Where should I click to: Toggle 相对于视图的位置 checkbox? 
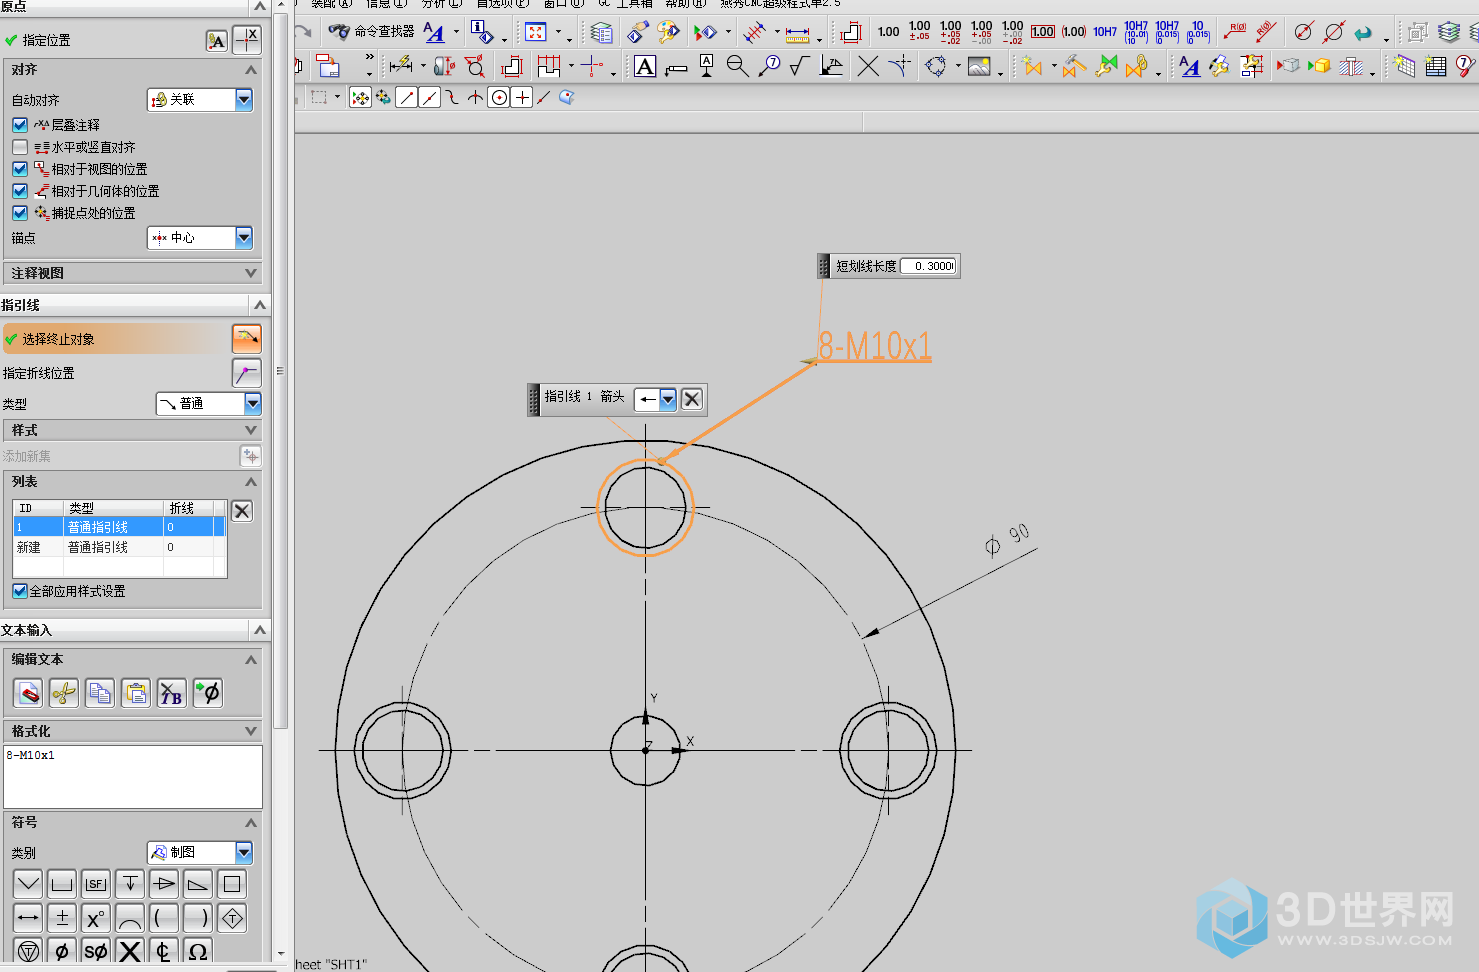[20, 169]
